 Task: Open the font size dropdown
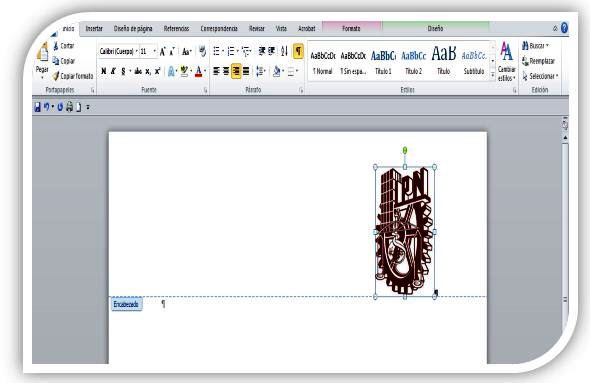148,52
